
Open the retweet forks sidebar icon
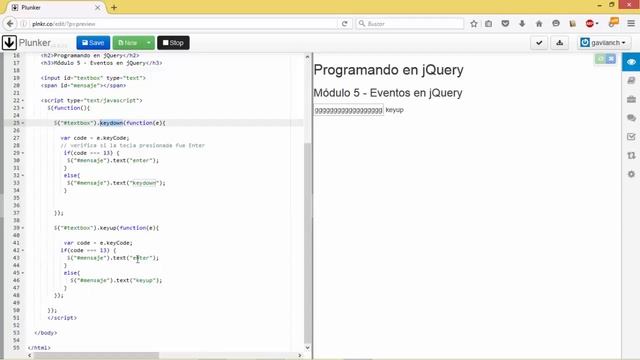[x=631, y=156]
